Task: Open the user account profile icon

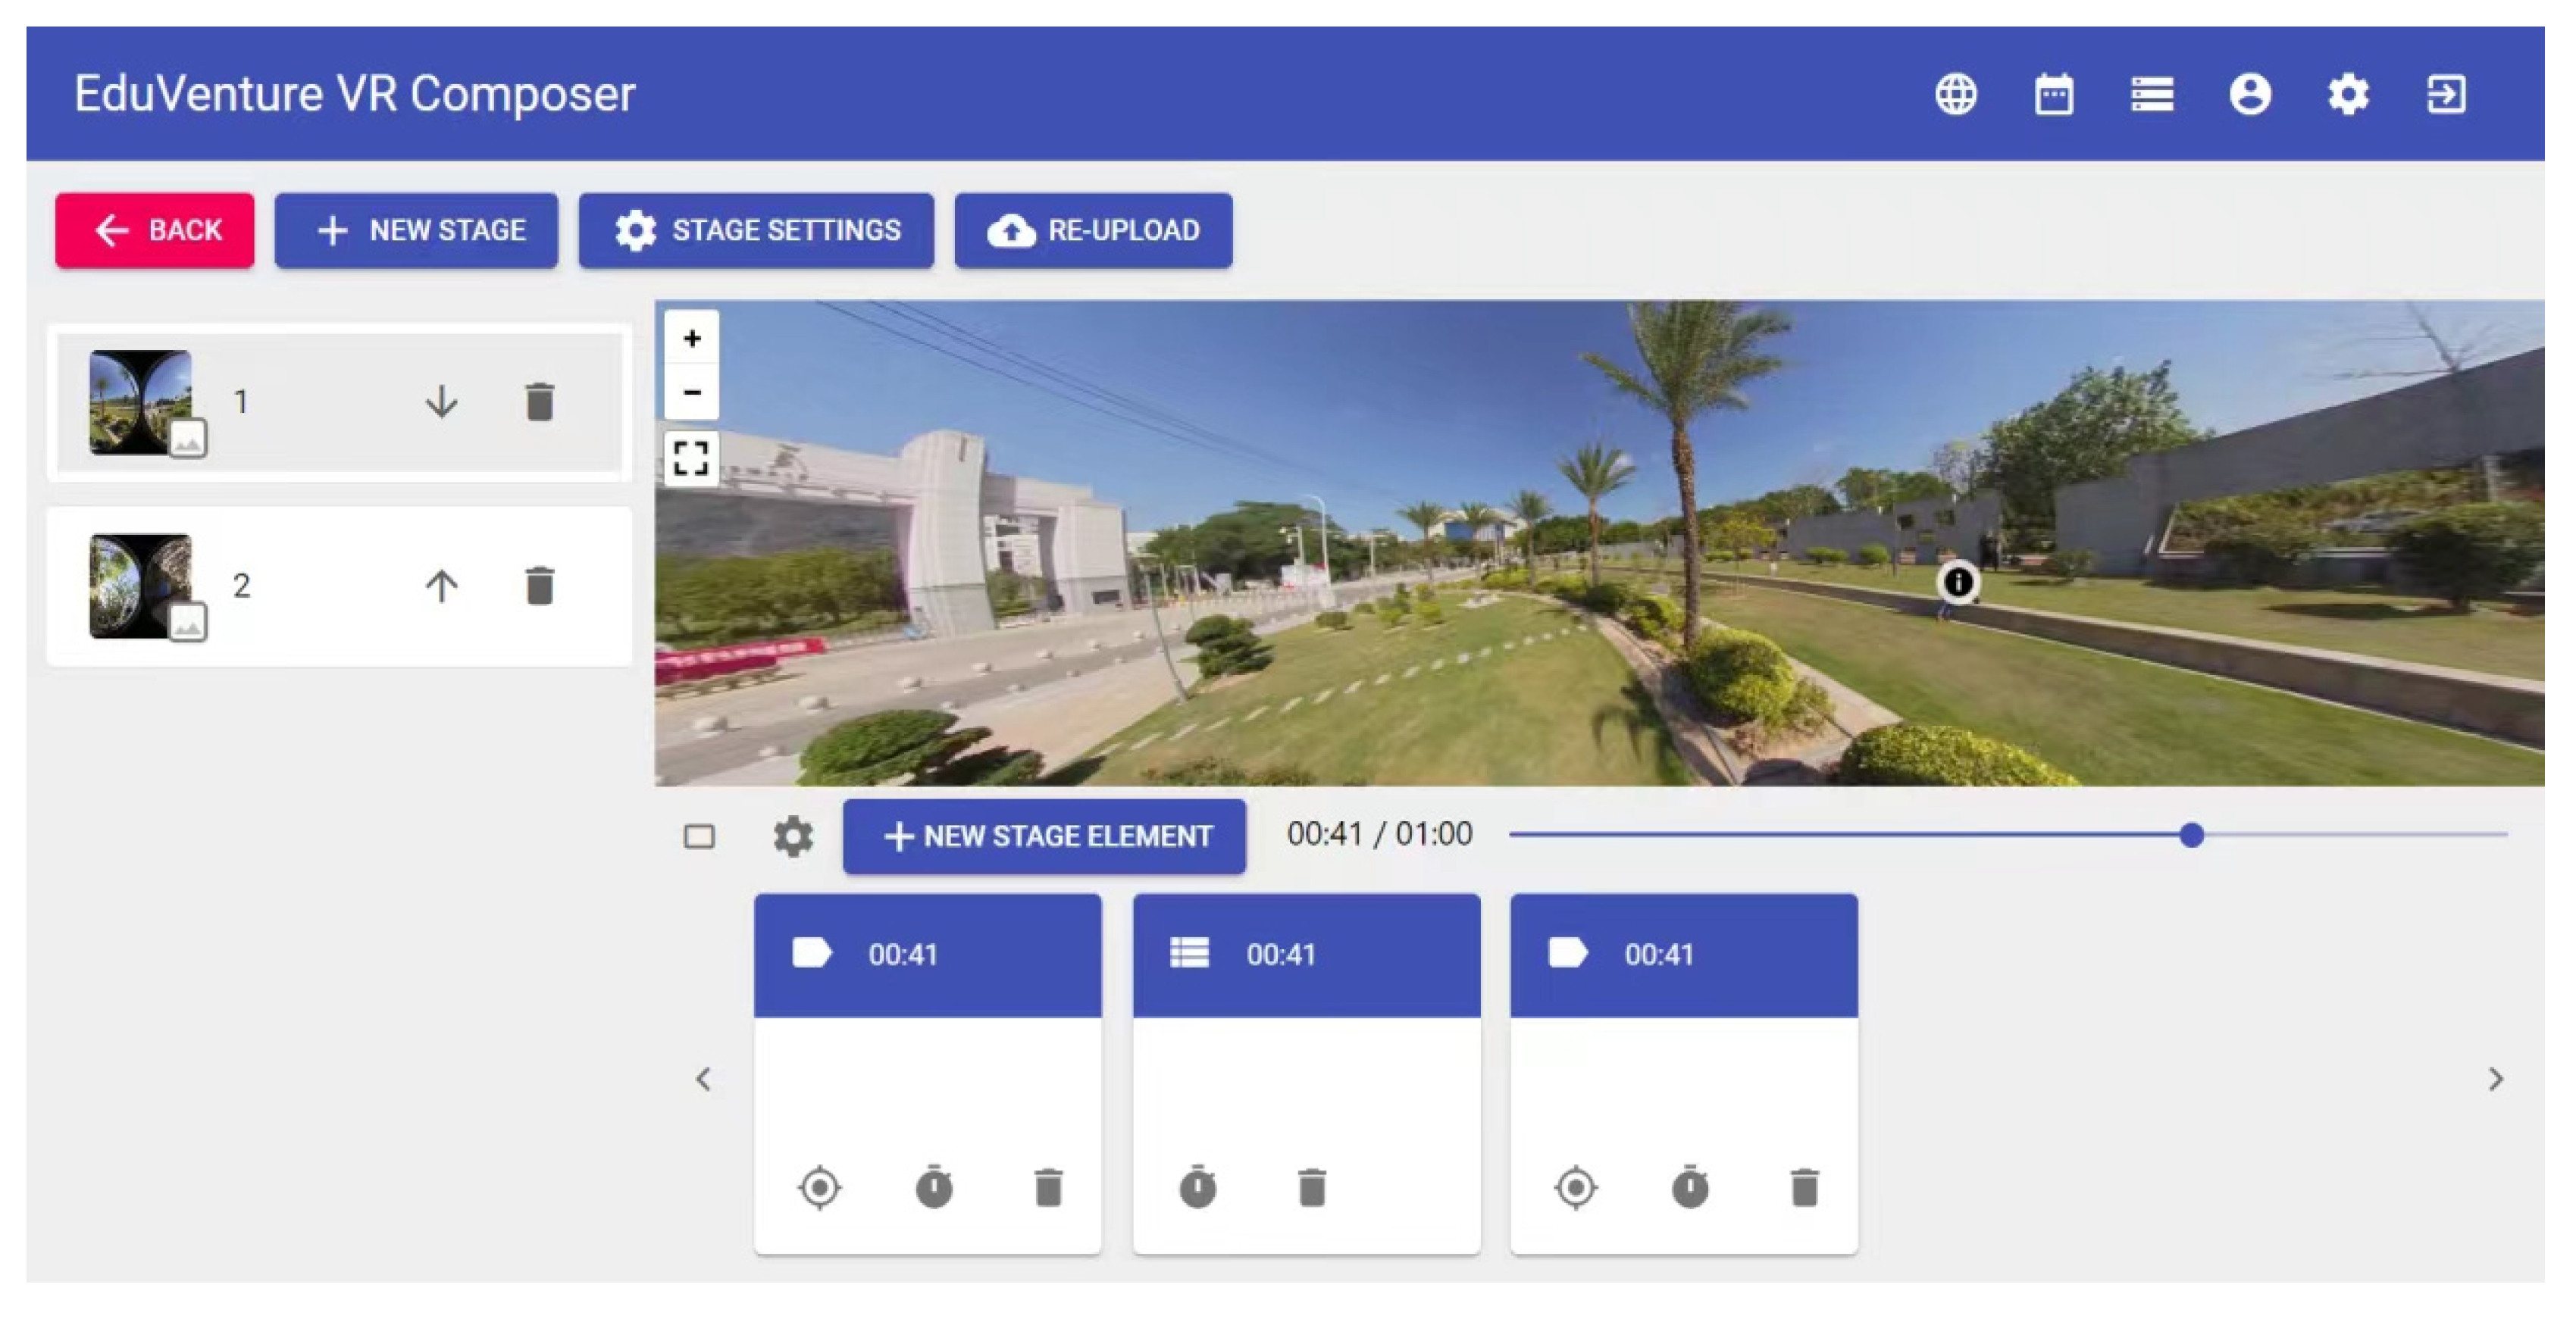Action: (2249, 94)
